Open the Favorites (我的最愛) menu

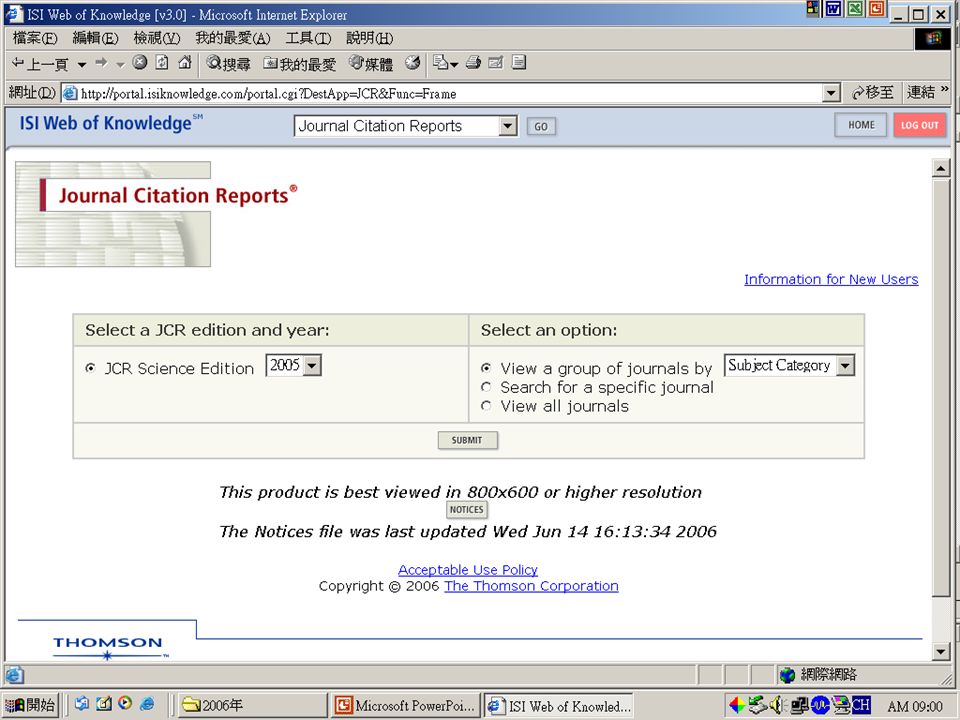point(233,39)
